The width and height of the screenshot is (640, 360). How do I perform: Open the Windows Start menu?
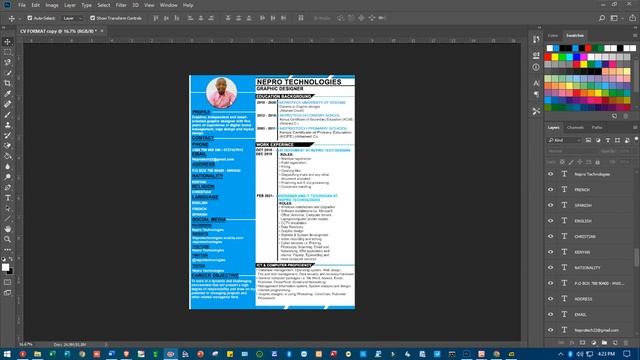[7, 354]
